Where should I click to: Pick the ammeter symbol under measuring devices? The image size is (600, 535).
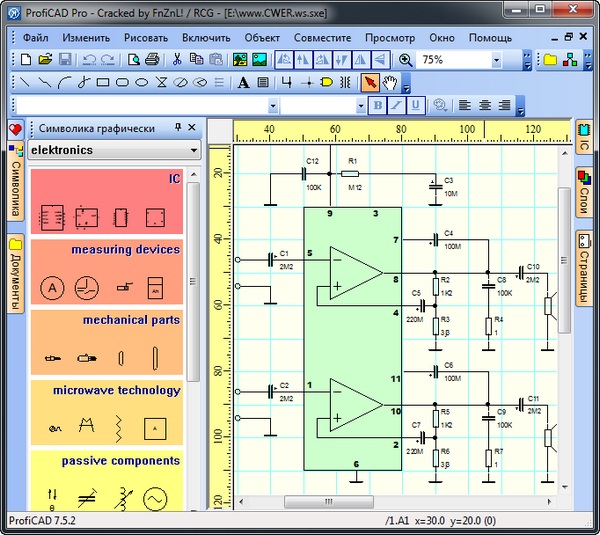(51, 288)
